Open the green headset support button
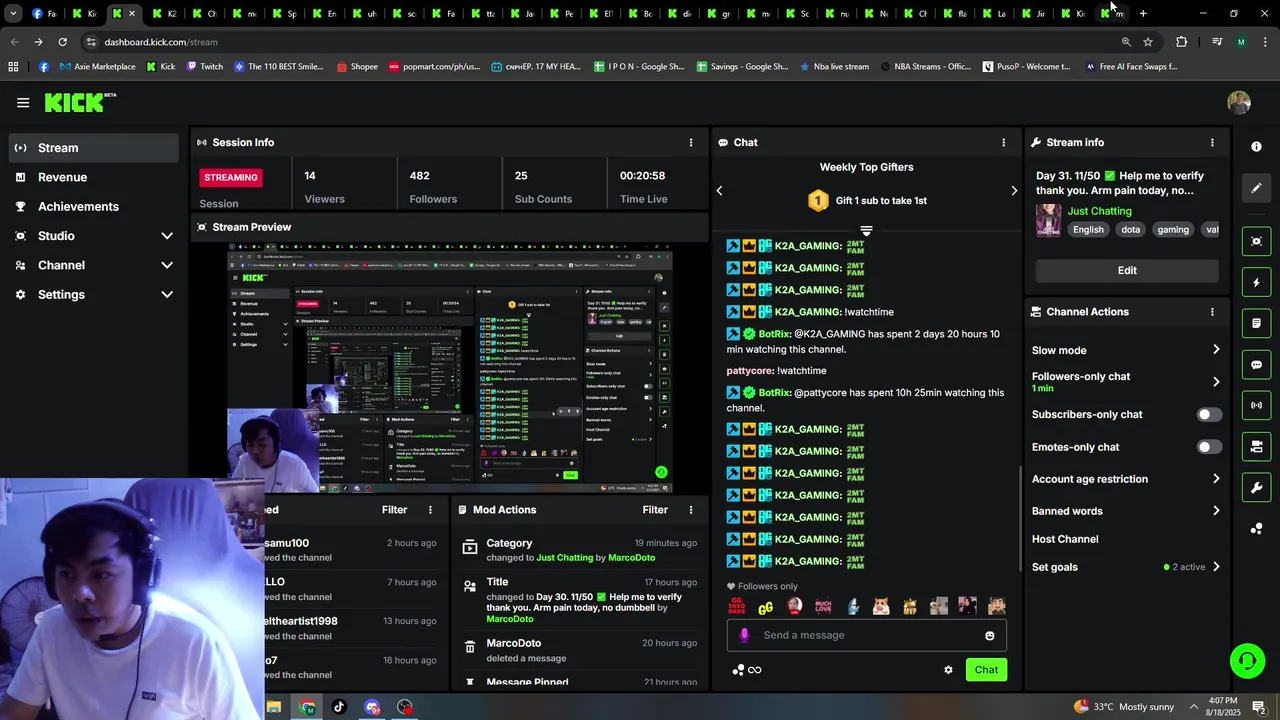 1247,661
